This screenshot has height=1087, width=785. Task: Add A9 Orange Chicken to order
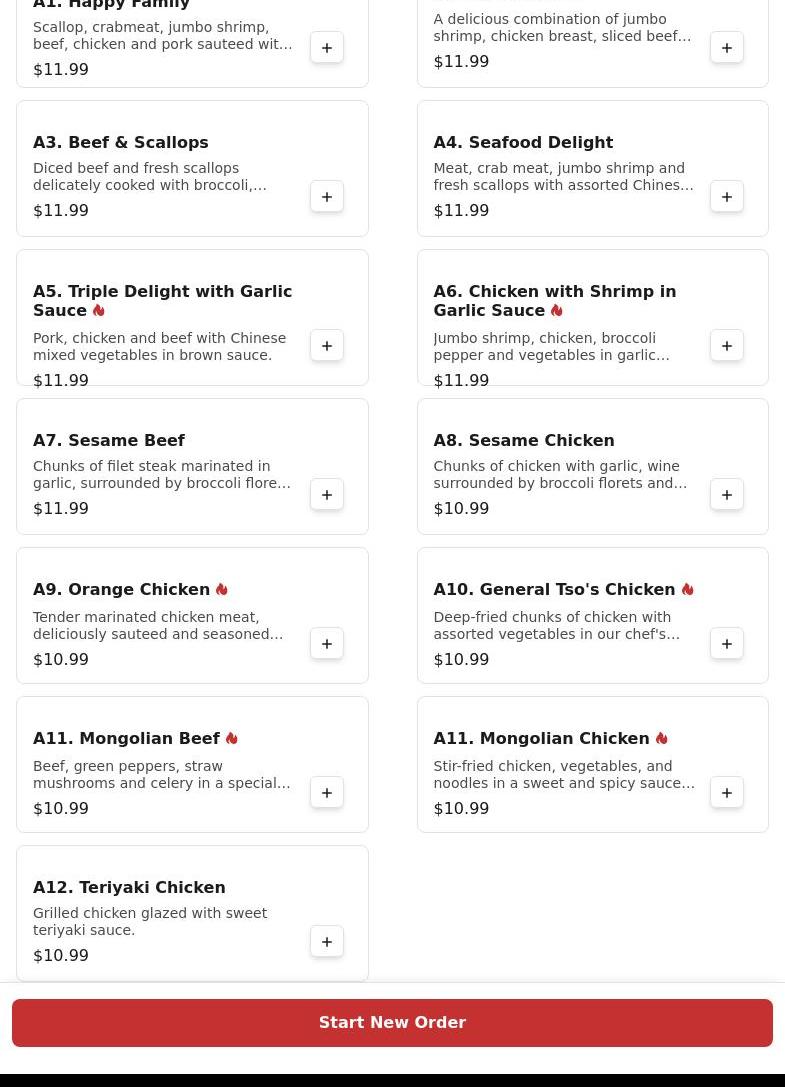[x=327, y=644]
